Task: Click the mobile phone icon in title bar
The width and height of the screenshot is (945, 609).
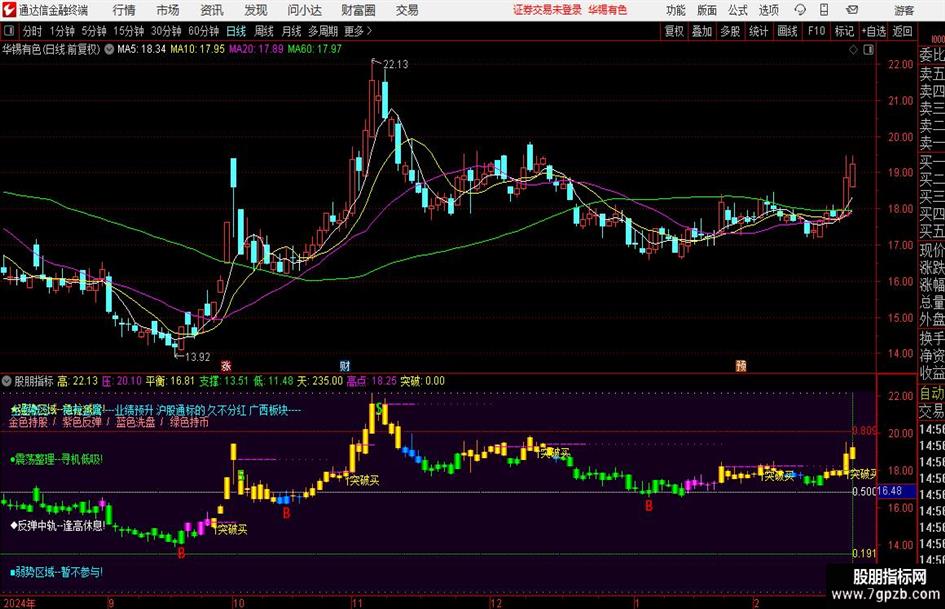Action: coord(824,10)
